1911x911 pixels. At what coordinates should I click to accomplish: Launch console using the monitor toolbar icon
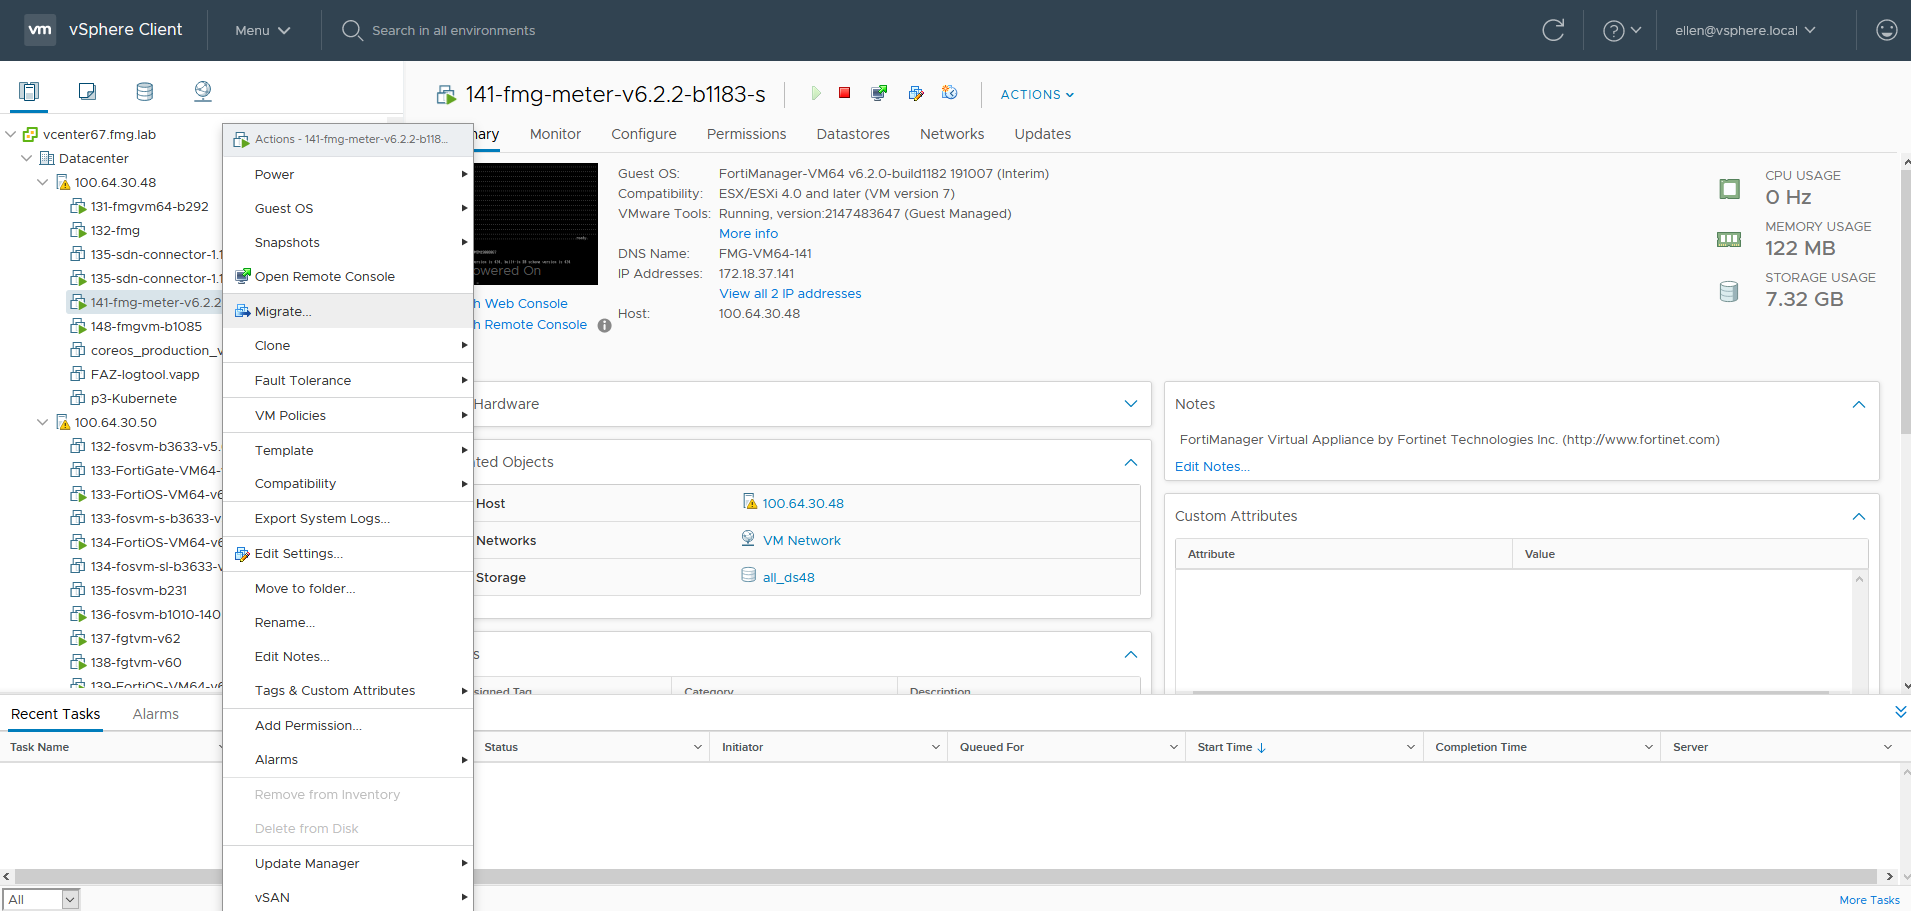tap(879, 93)
